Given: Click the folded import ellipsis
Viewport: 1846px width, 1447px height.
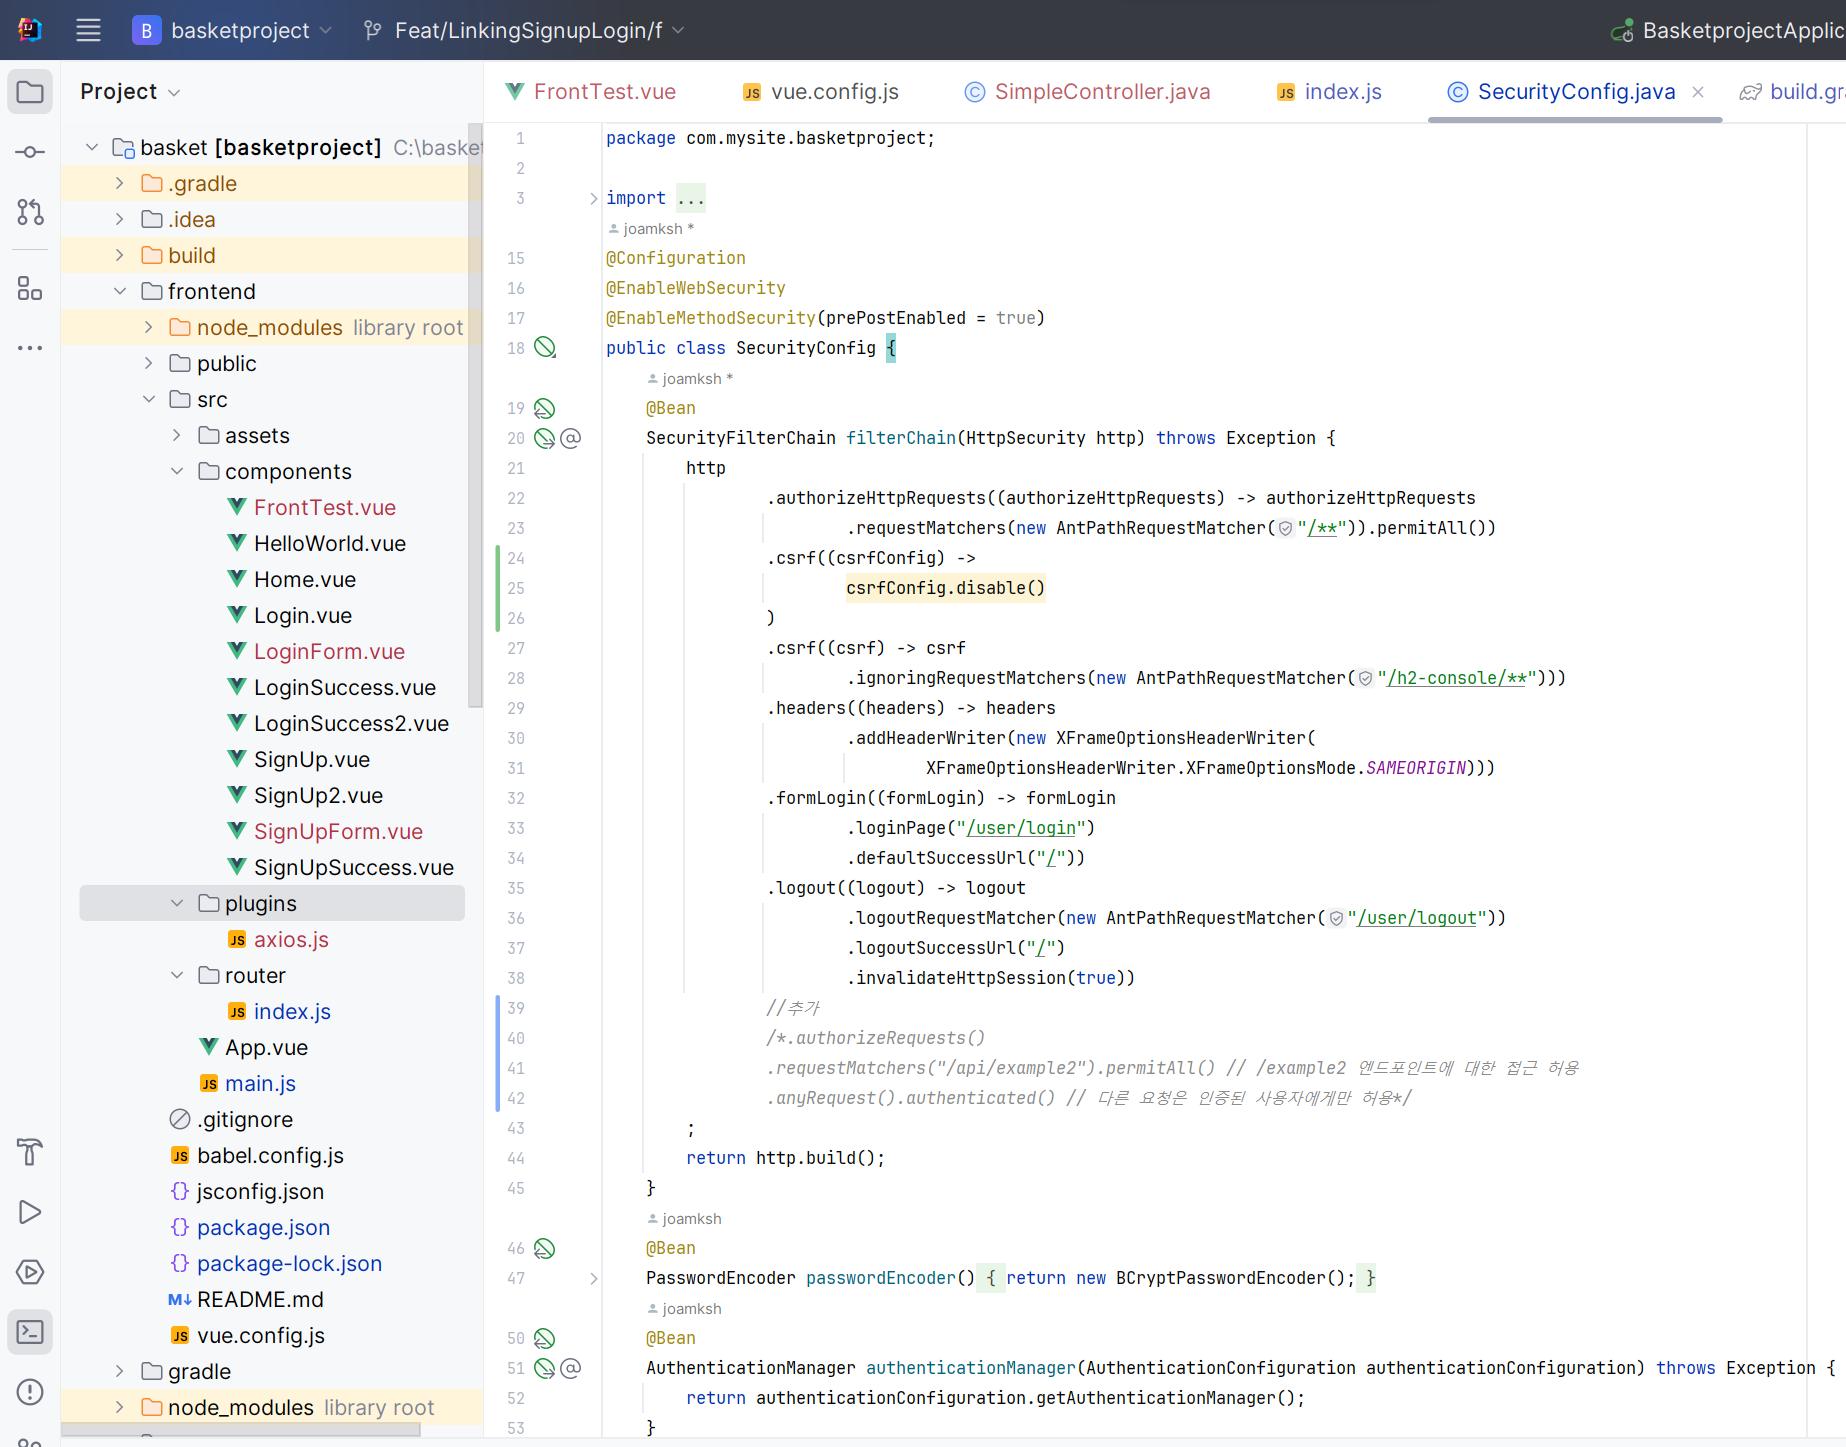Looking at the screenshot, I should pyautogui.click(x=691, y=198).
